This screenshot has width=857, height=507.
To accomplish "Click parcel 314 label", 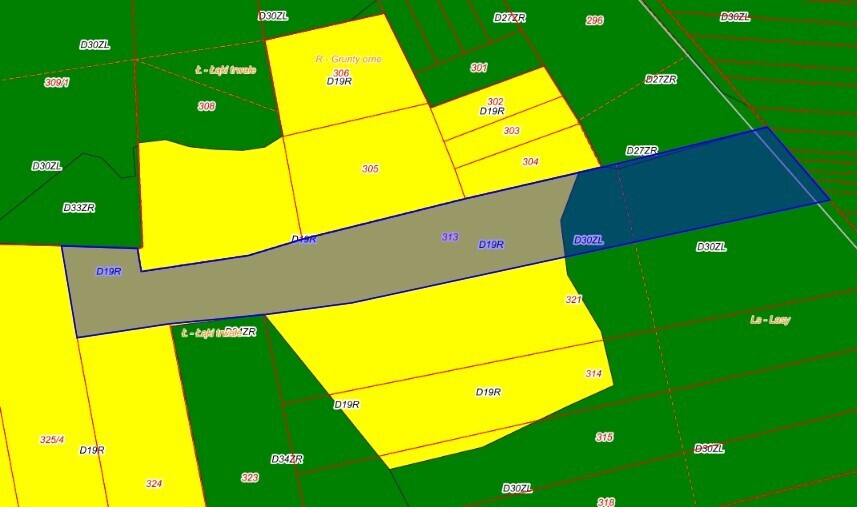I will [x=593, y=373].
